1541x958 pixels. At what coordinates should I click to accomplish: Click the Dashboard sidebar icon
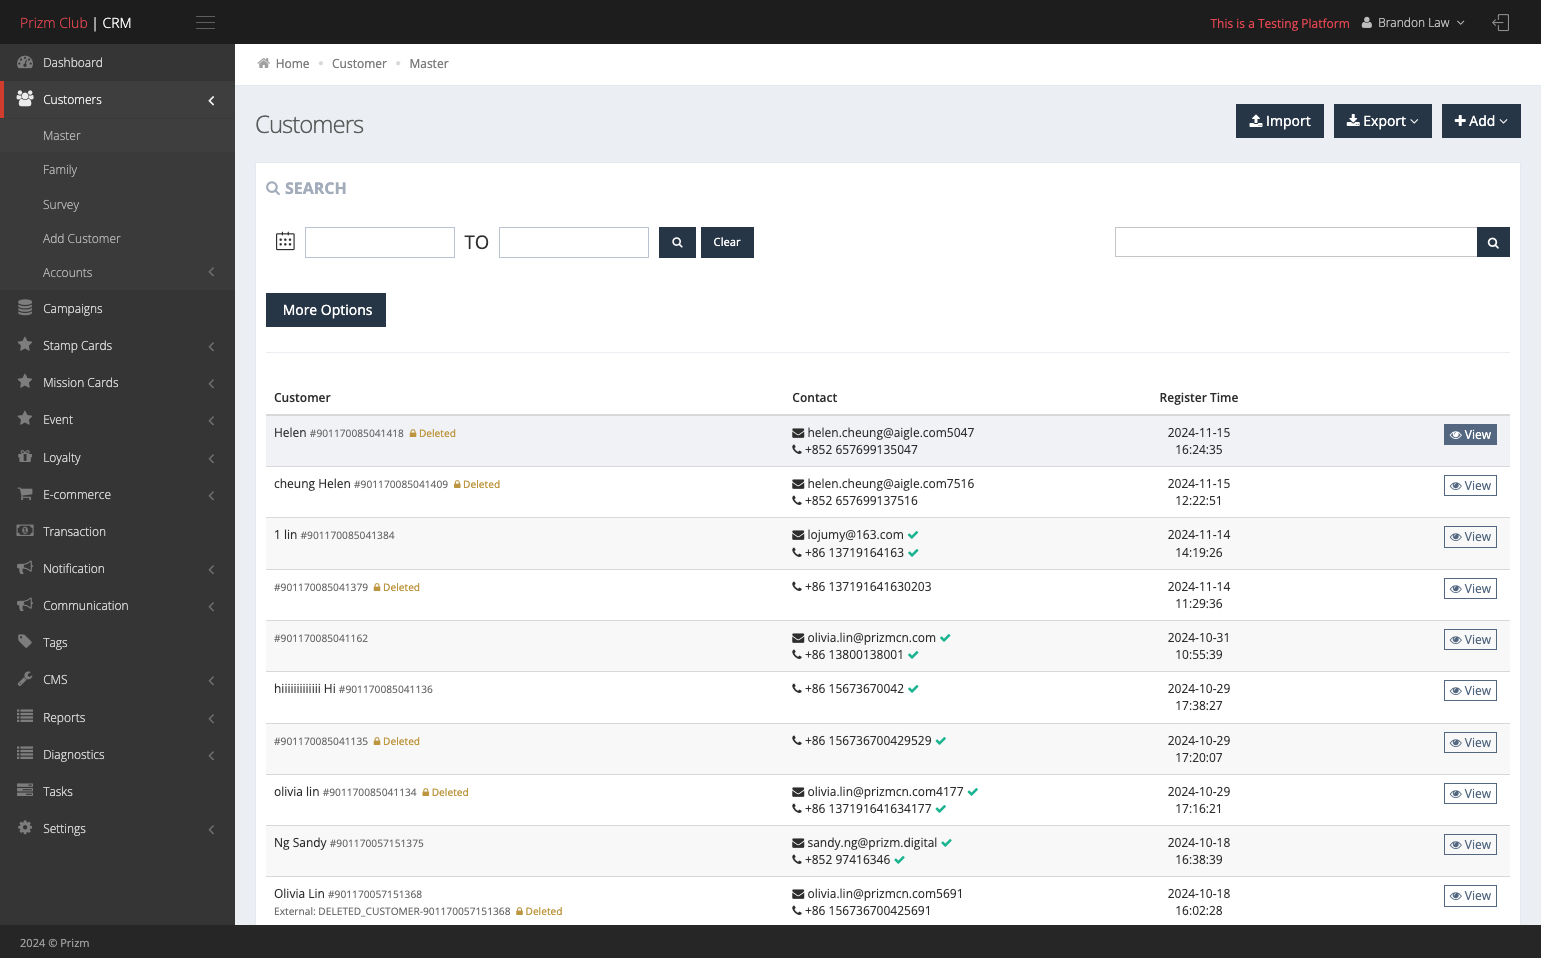point(25,62)
